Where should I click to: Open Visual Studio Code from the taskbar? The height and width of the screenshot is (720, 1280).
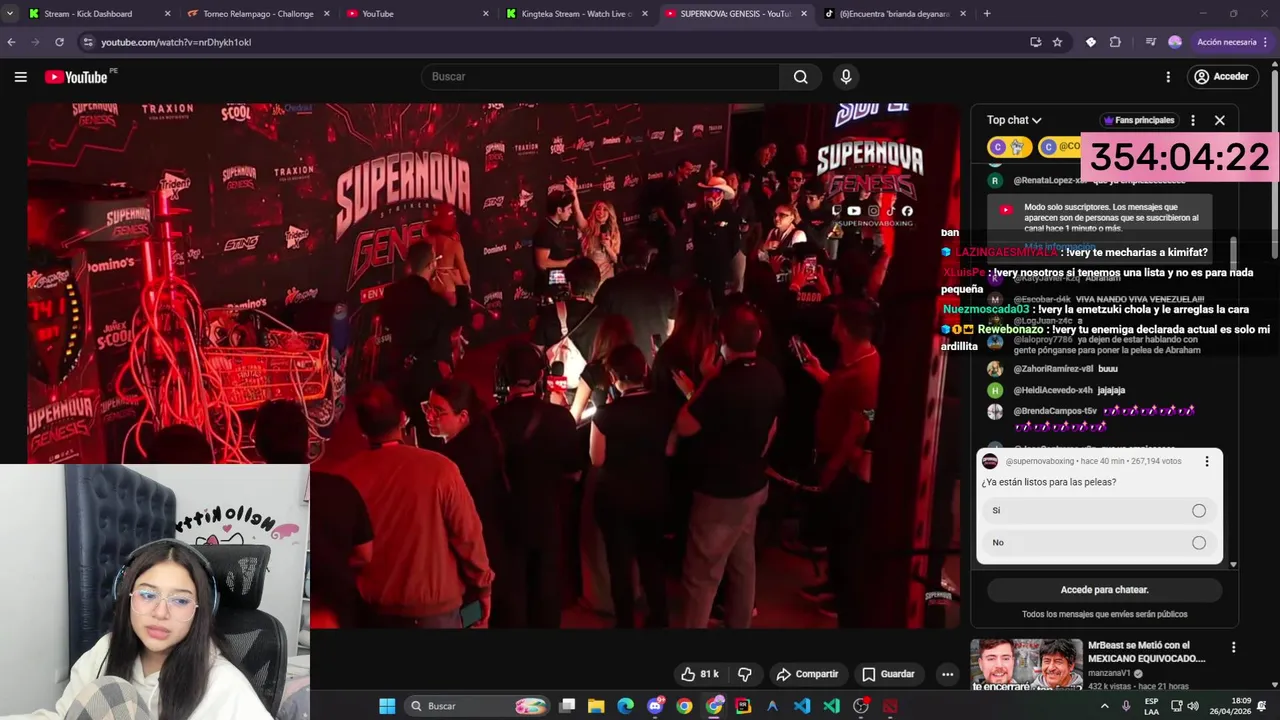pyautogui.click(x=802, y=706)
